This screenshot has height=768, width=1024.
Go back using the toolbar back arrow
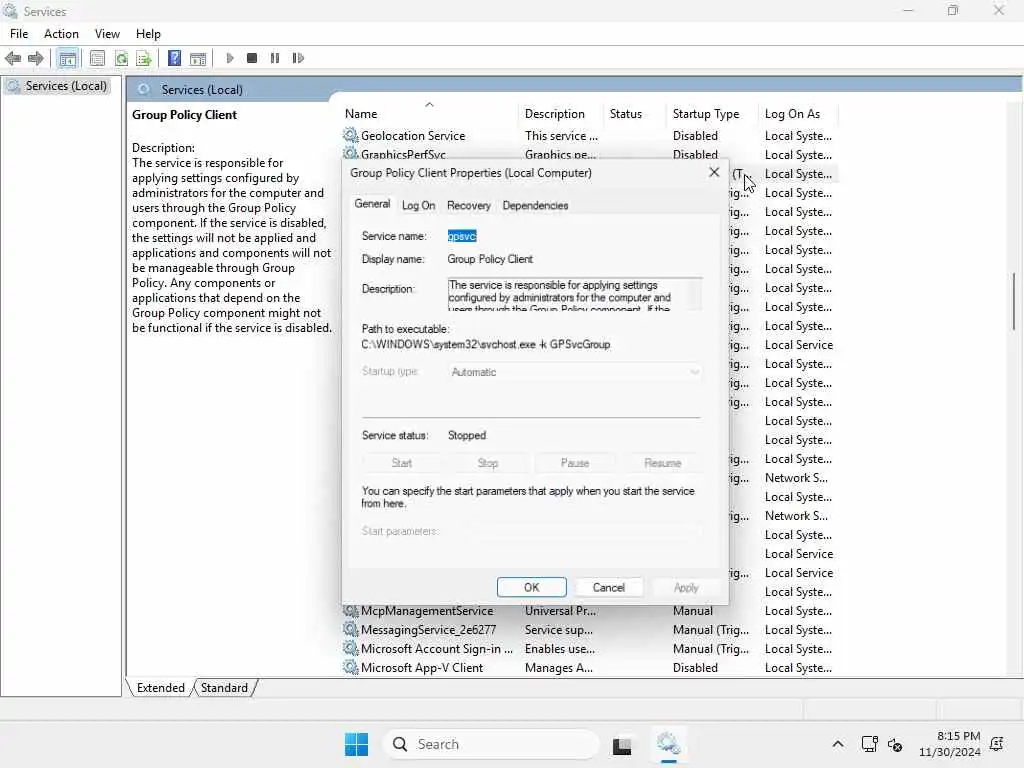point(12,58)
